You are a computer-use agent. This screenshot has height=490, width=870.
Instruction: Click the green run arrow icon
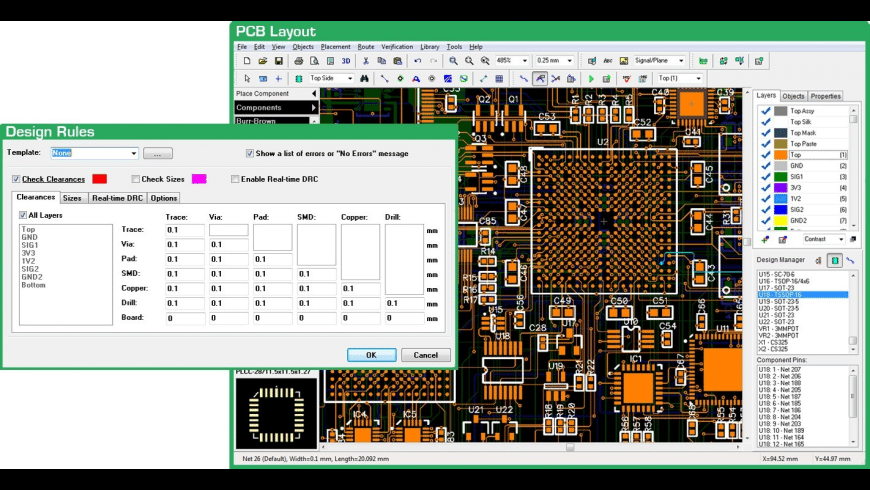pos(591,78)
